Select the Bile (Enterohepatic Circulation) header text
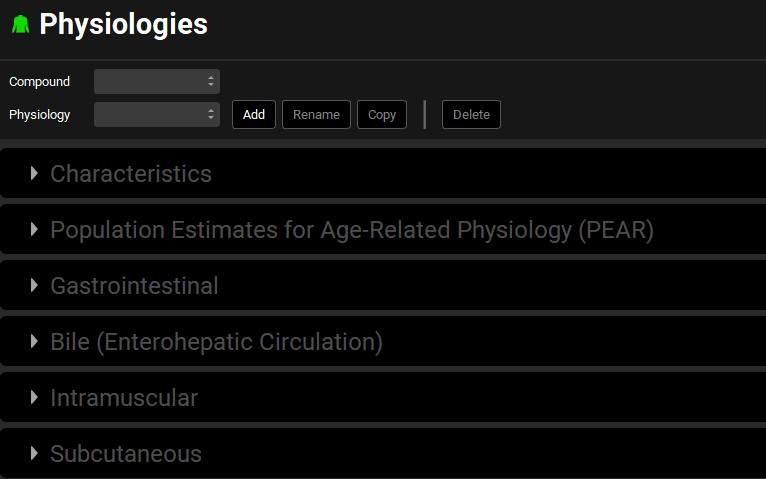The width and height of the screenshot is (766, 479). 216,342
